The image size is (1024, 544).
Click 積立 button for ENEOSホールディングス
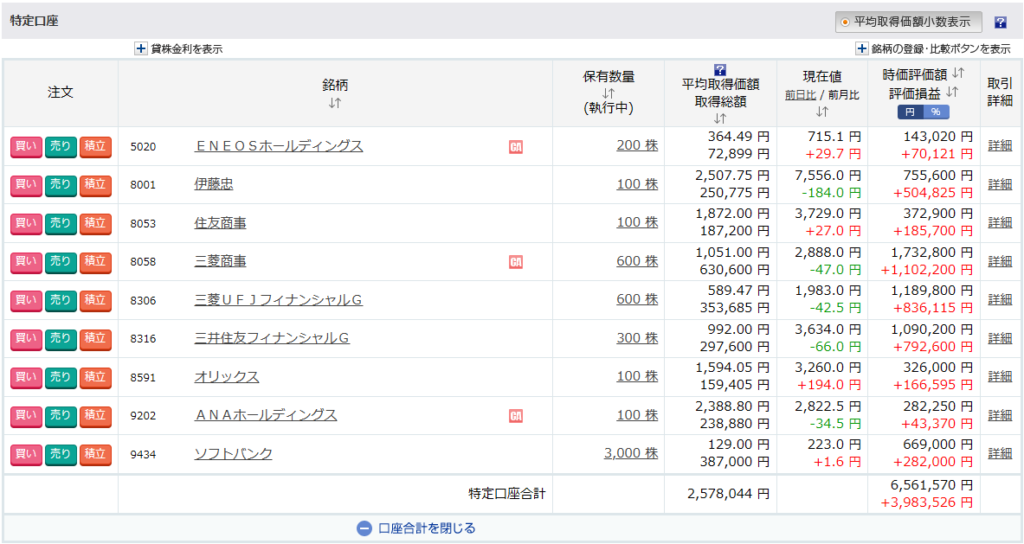click(95, 146)
